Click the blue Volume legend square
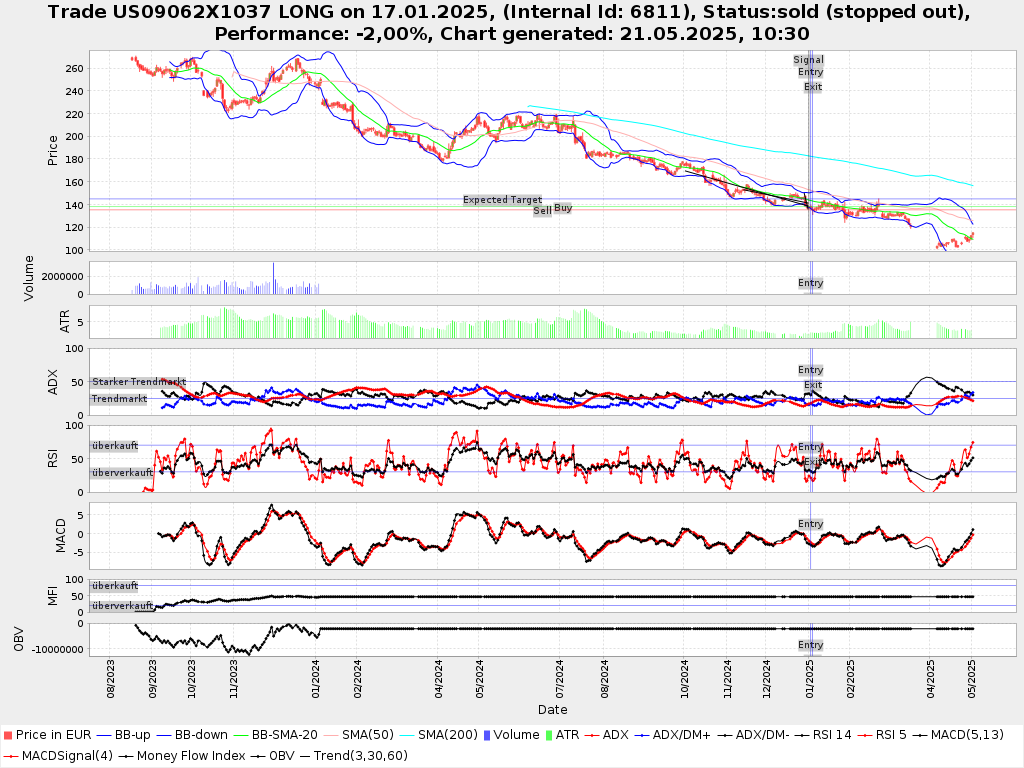The image size is (1024, 768). 488,735
